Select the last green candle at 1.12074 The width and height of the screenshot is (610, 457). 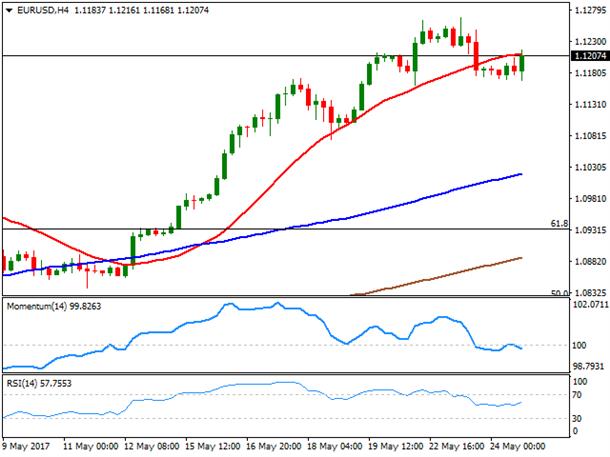(x=522, y=63)
